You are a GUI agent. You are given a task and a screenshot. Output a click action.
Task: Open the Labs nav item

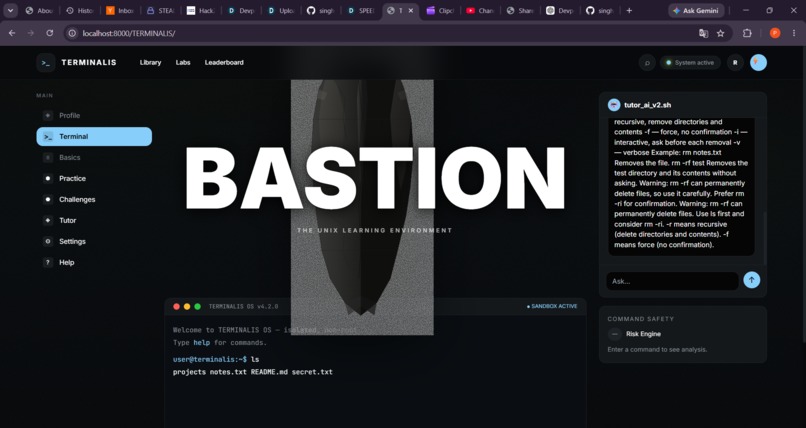(x=183, y=63)
